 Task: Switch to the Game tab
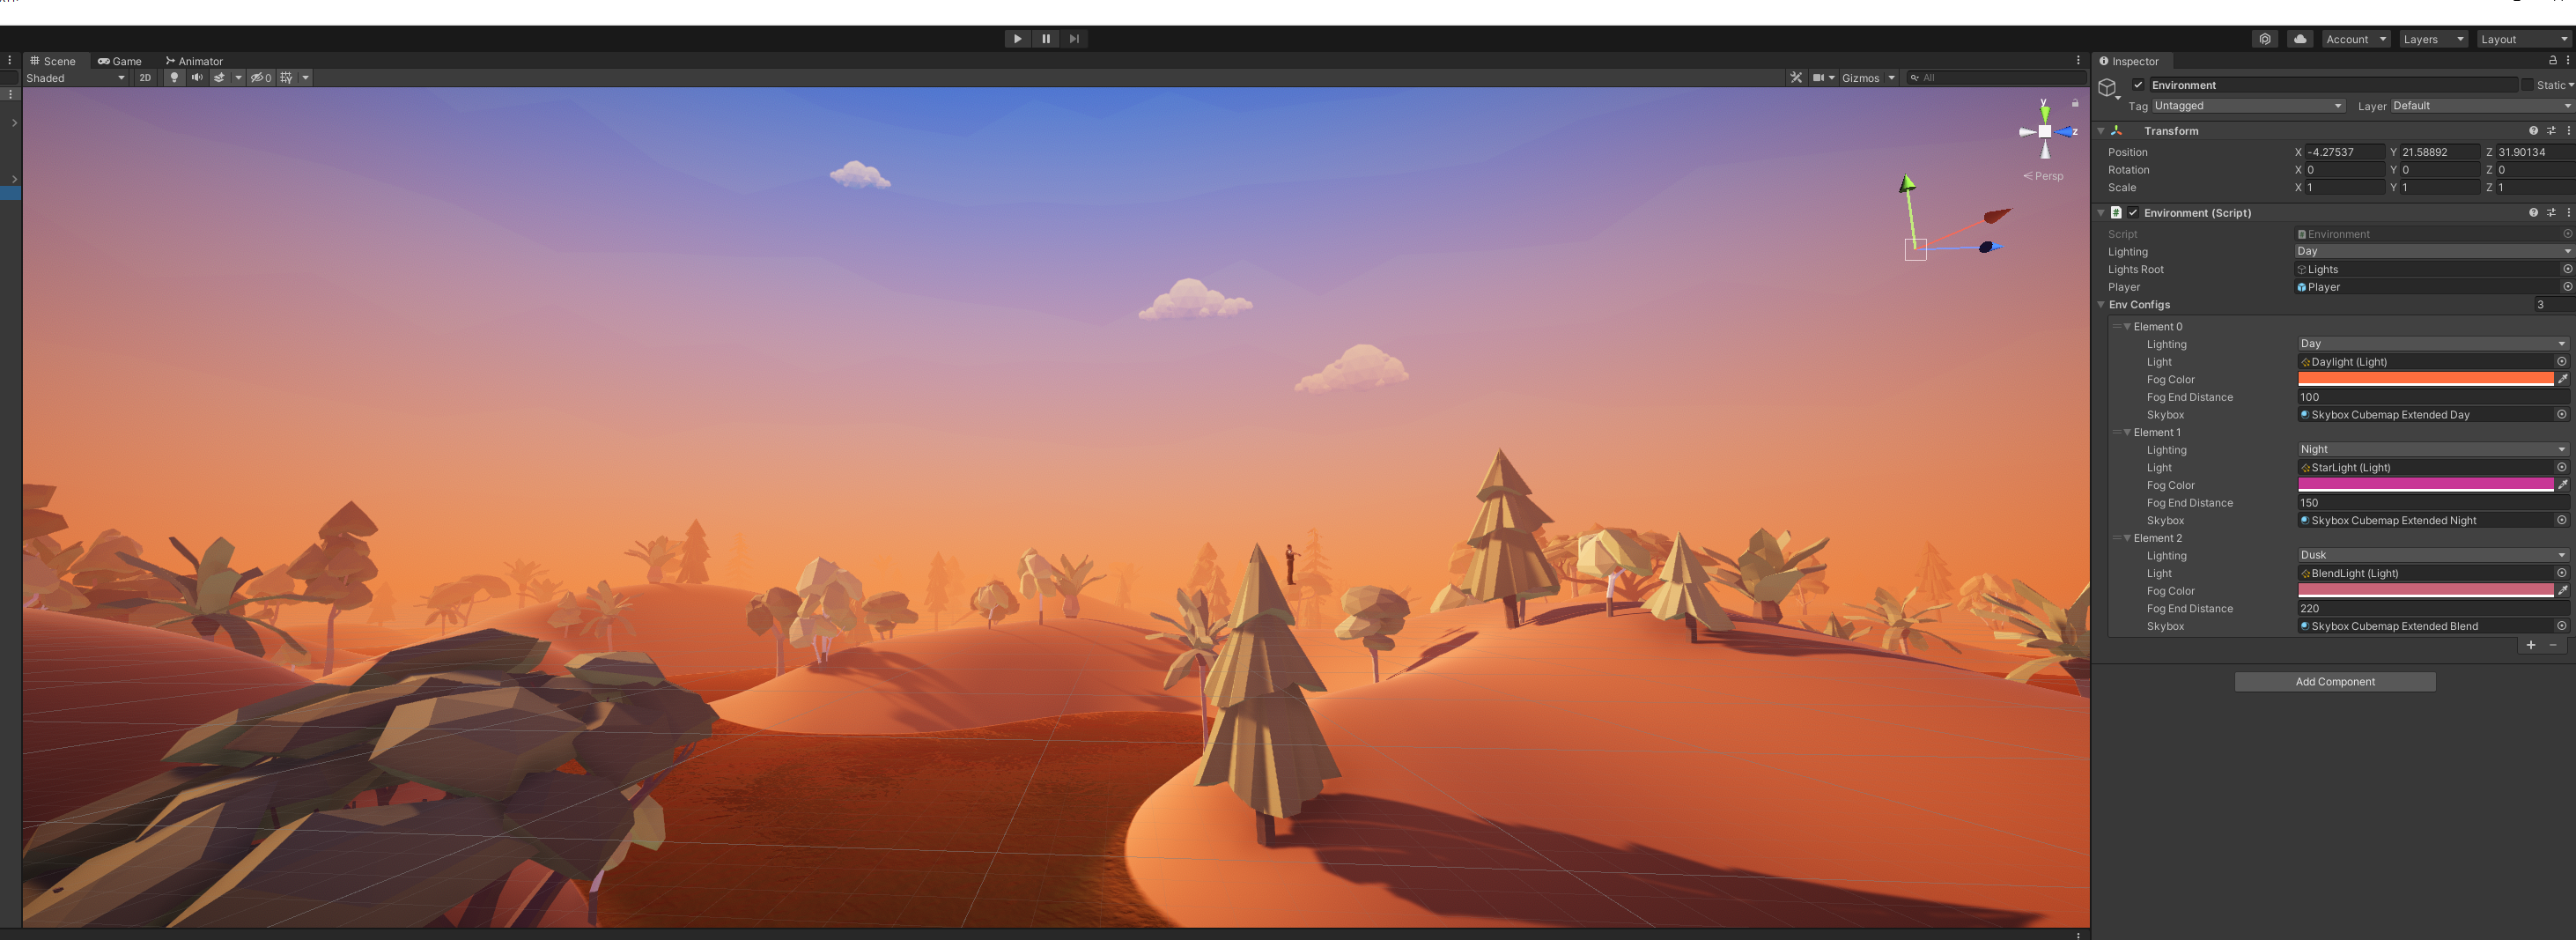(x=120, y=61)
